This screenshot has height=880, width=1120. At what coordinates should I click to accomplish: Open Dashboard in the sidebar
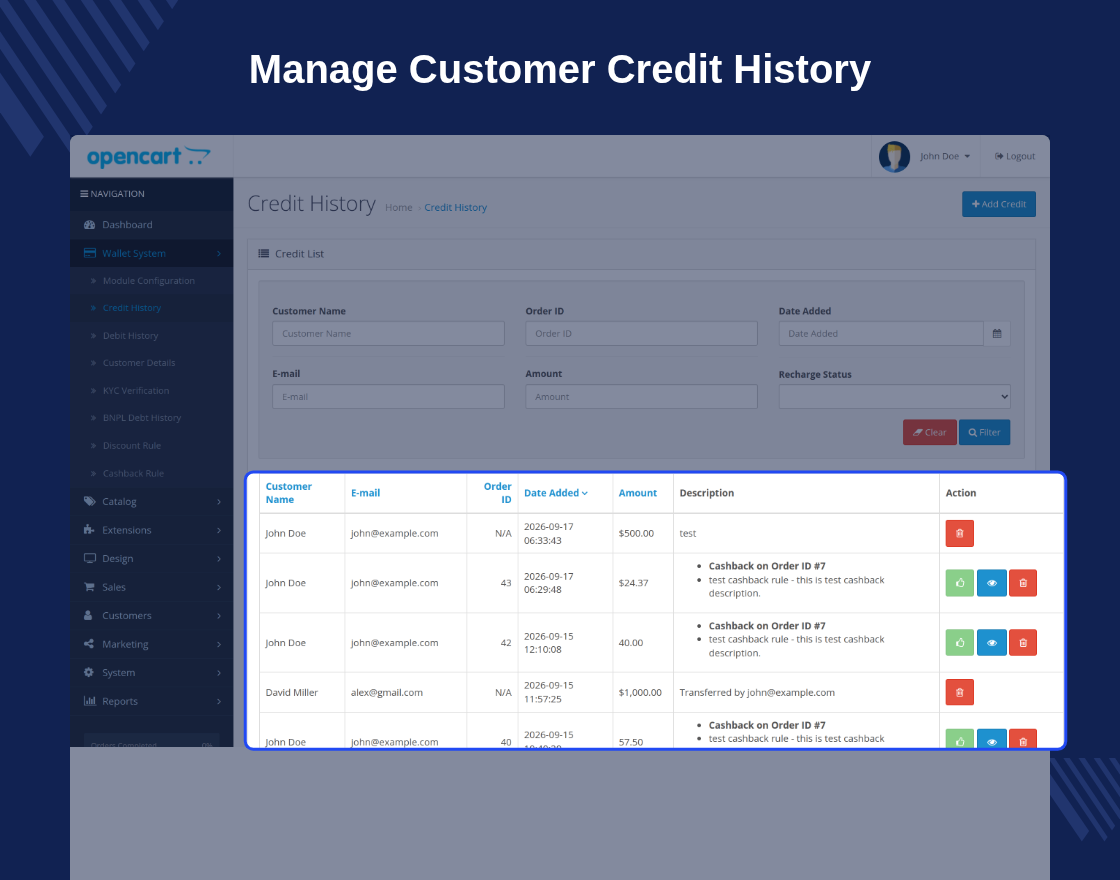151,224
